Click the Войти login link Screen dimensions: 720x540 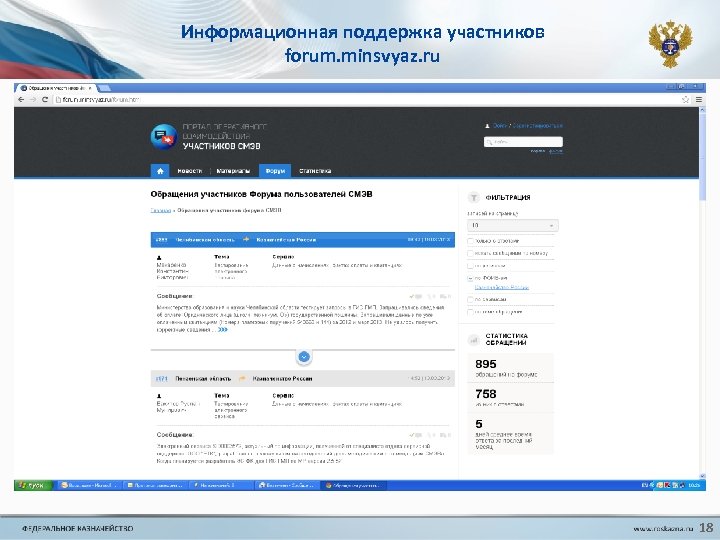click(x=500, y=126)
